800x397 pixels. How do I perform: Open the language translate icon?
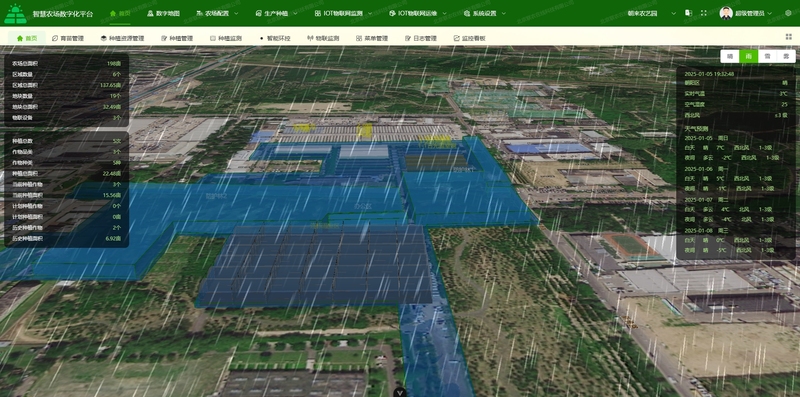point(688,13)
